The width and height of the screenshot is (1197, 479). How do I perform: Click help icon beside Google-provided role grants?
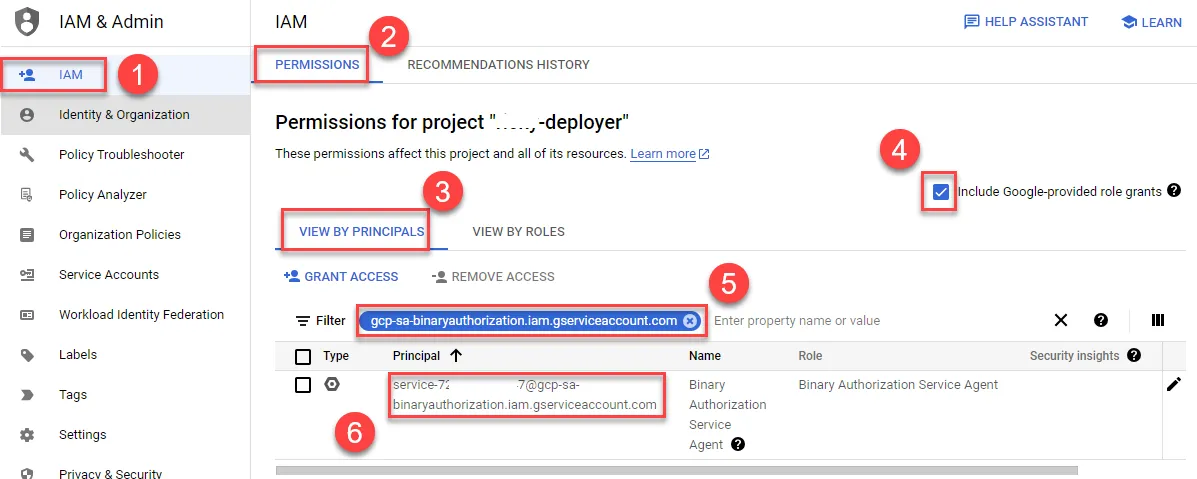pos(1174,190)
